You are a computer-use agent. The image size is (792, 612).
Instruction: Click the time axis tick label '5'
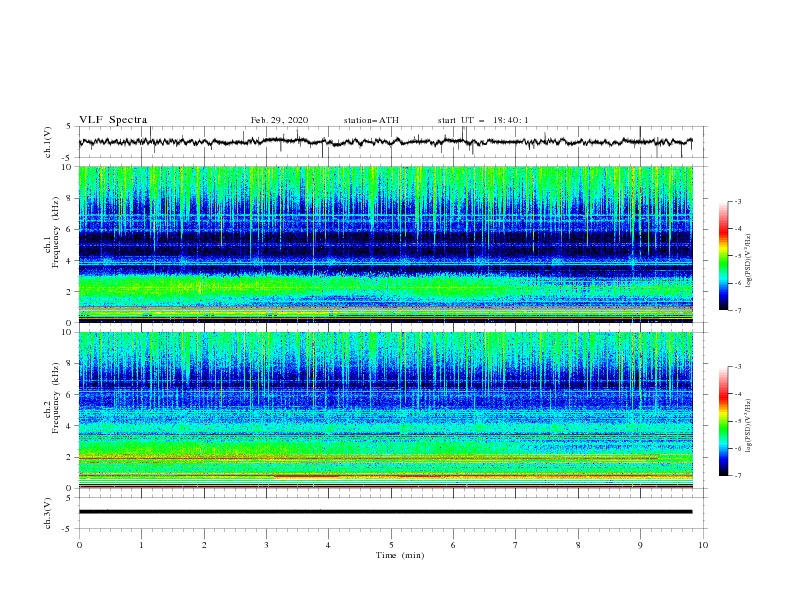(x=391, y=545)
